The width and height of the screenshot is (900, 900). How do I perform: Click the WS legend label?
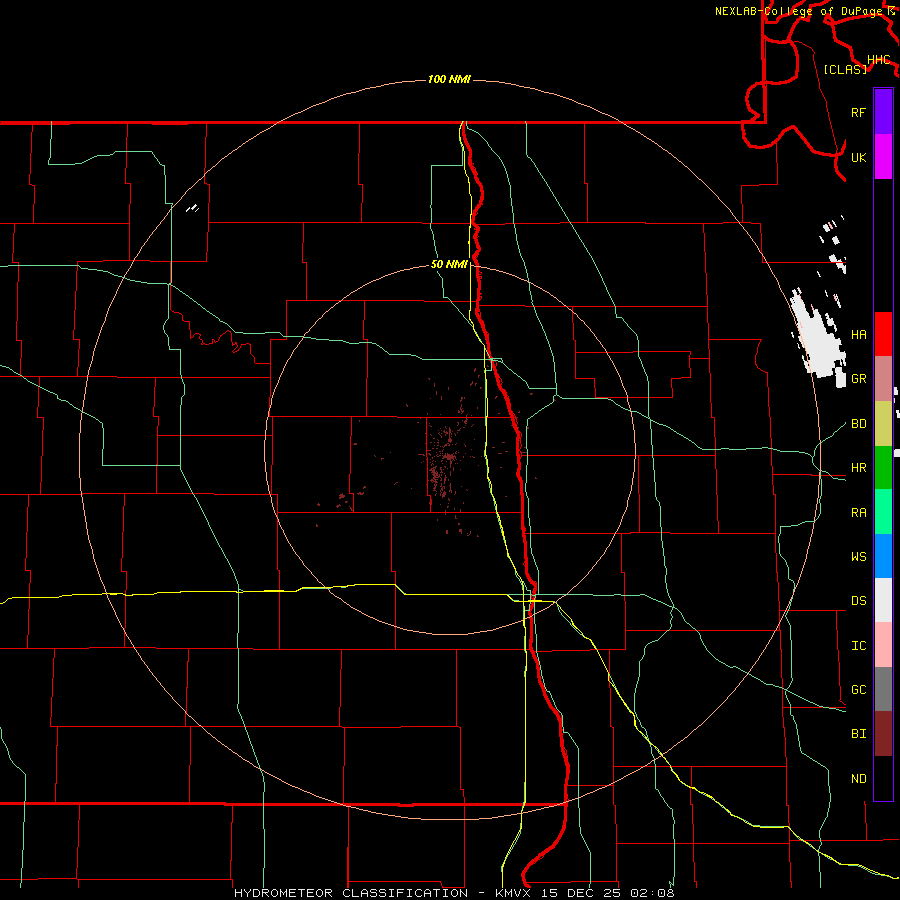click(858, 556)
